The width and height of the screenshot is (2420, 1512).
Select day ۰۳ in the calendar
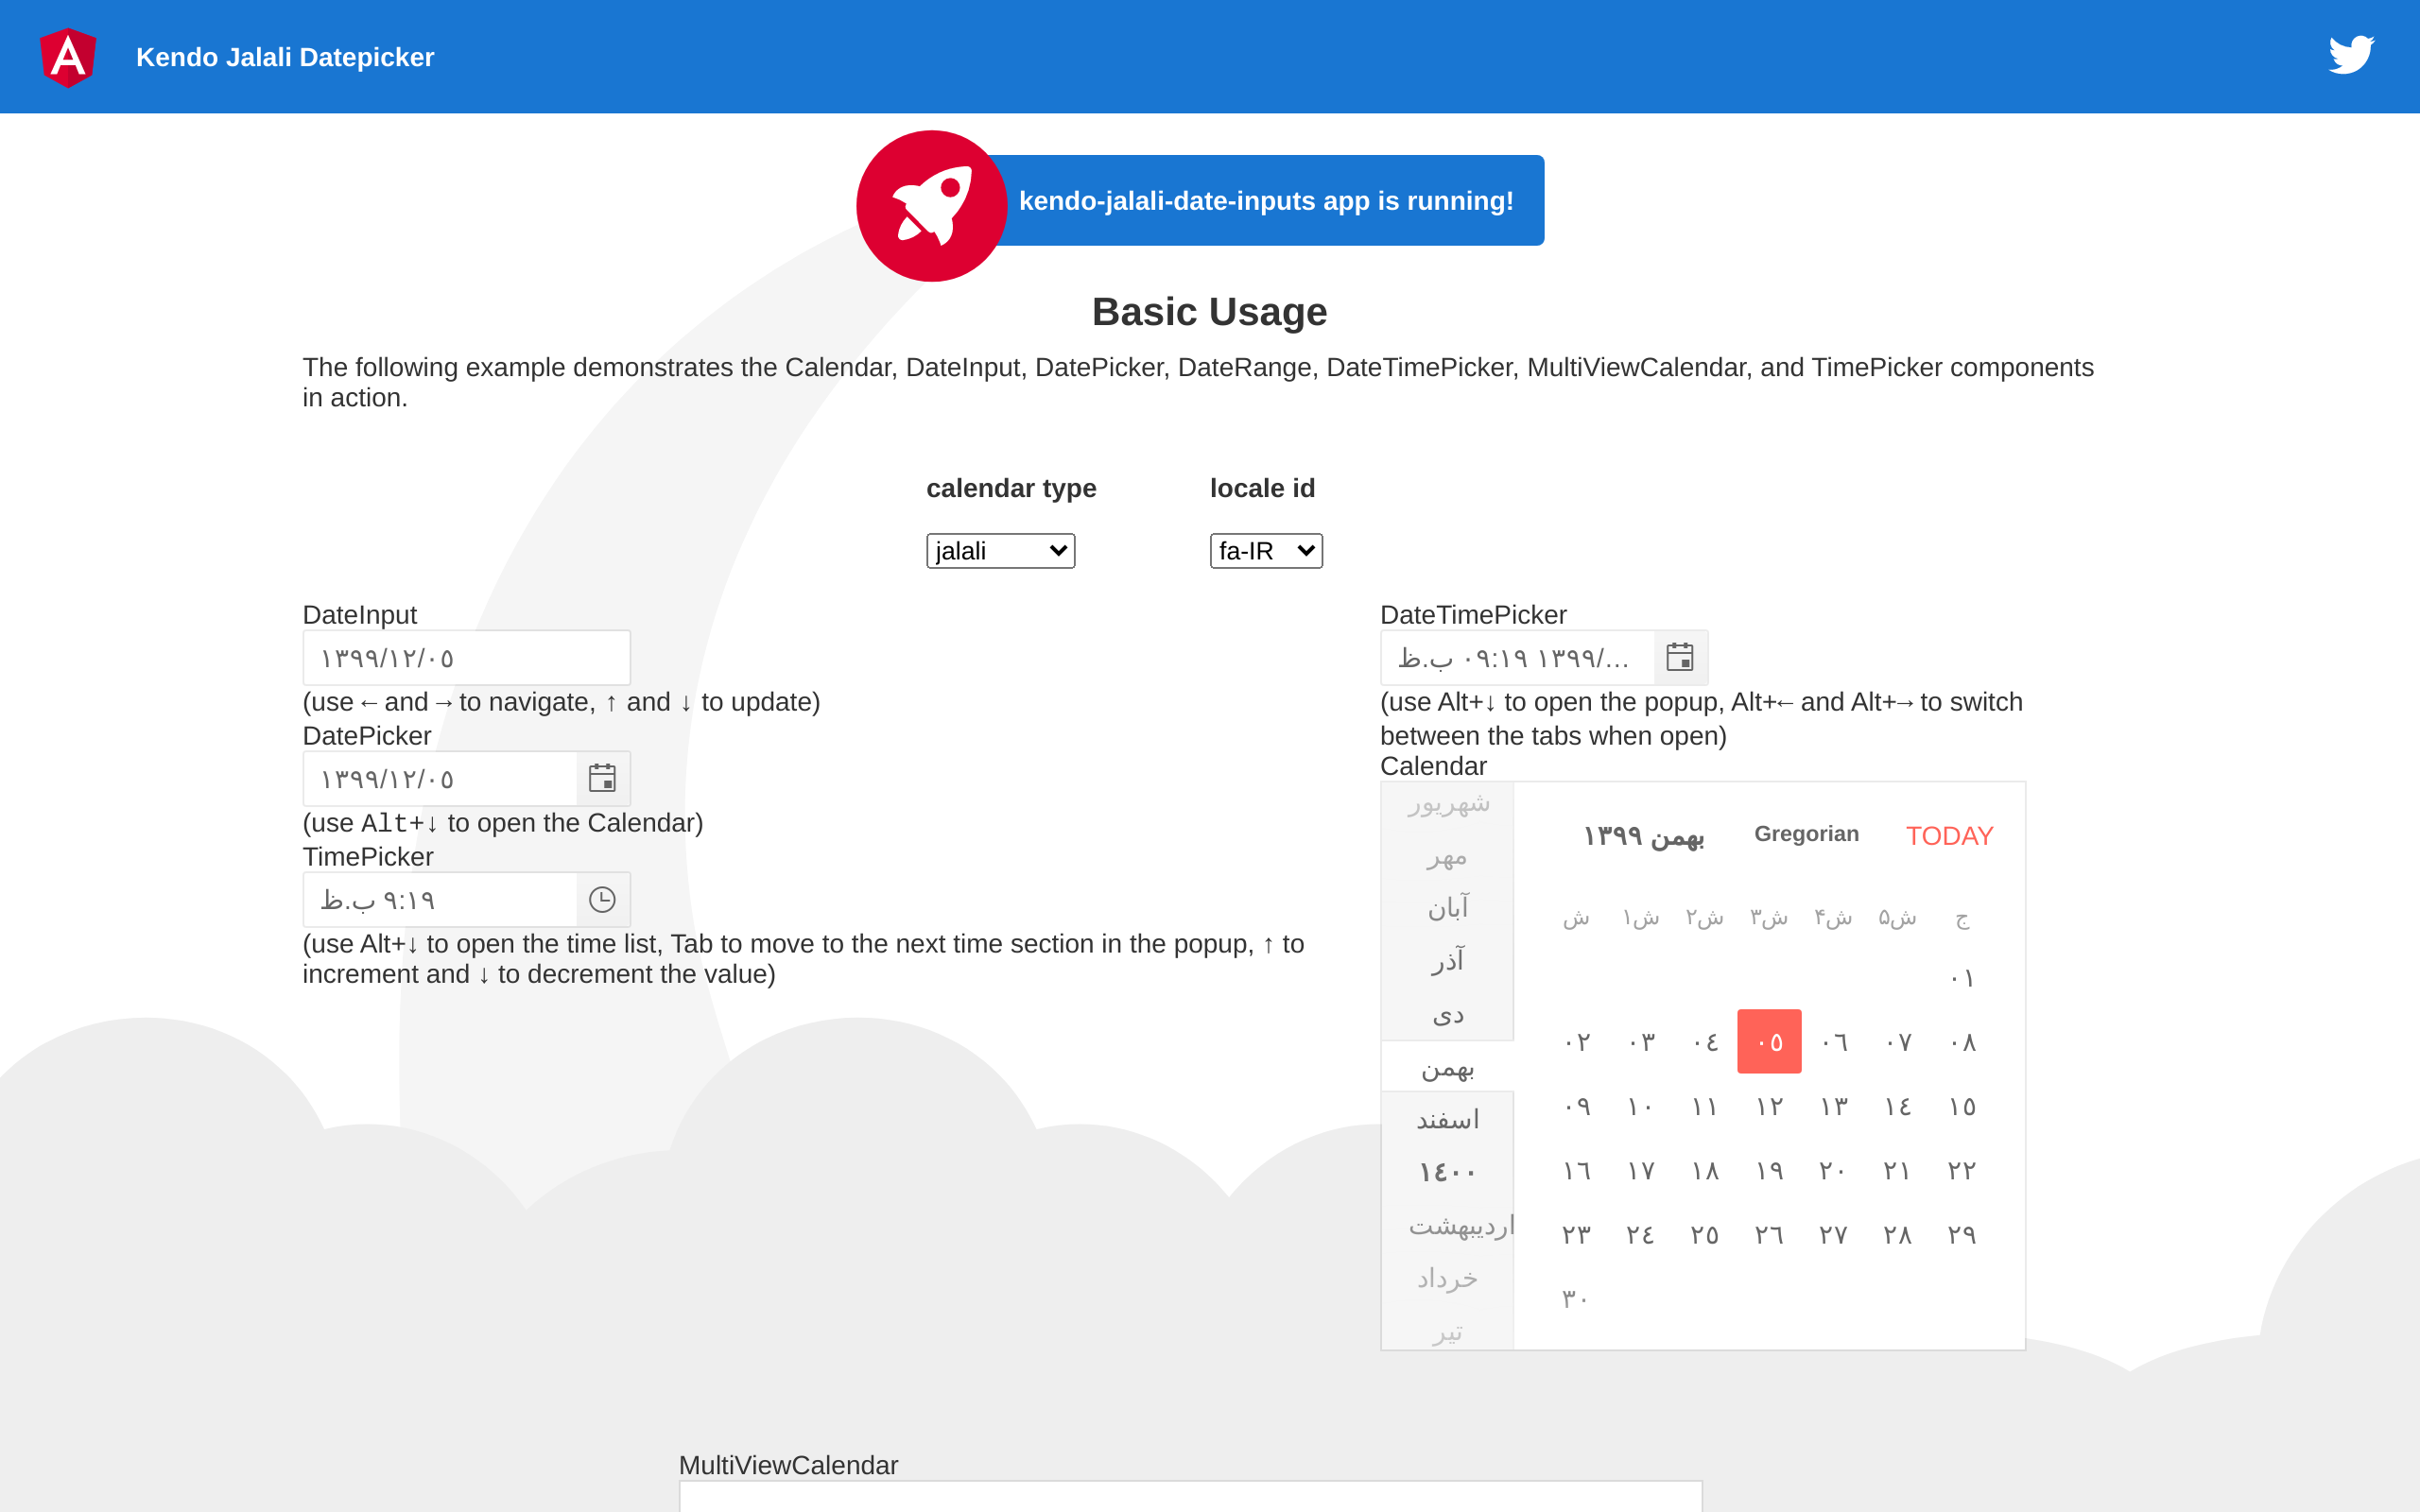coord(1641,1042)
